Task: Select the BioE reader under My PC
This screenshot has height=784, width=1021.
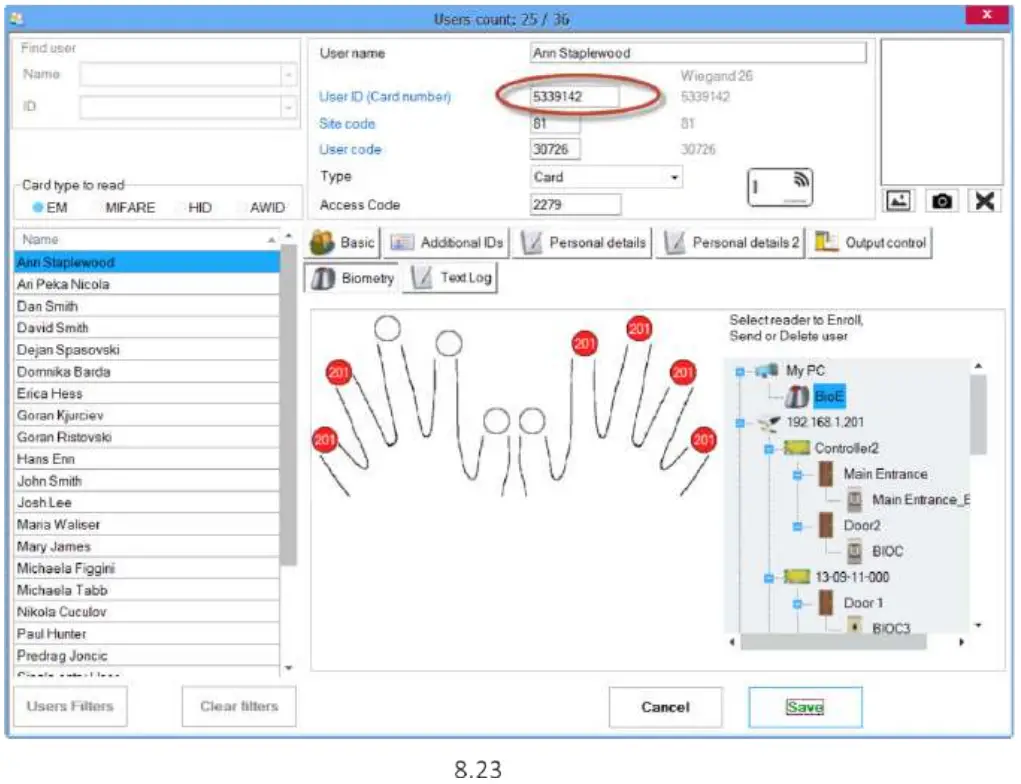Action: (x=829, y=397)
